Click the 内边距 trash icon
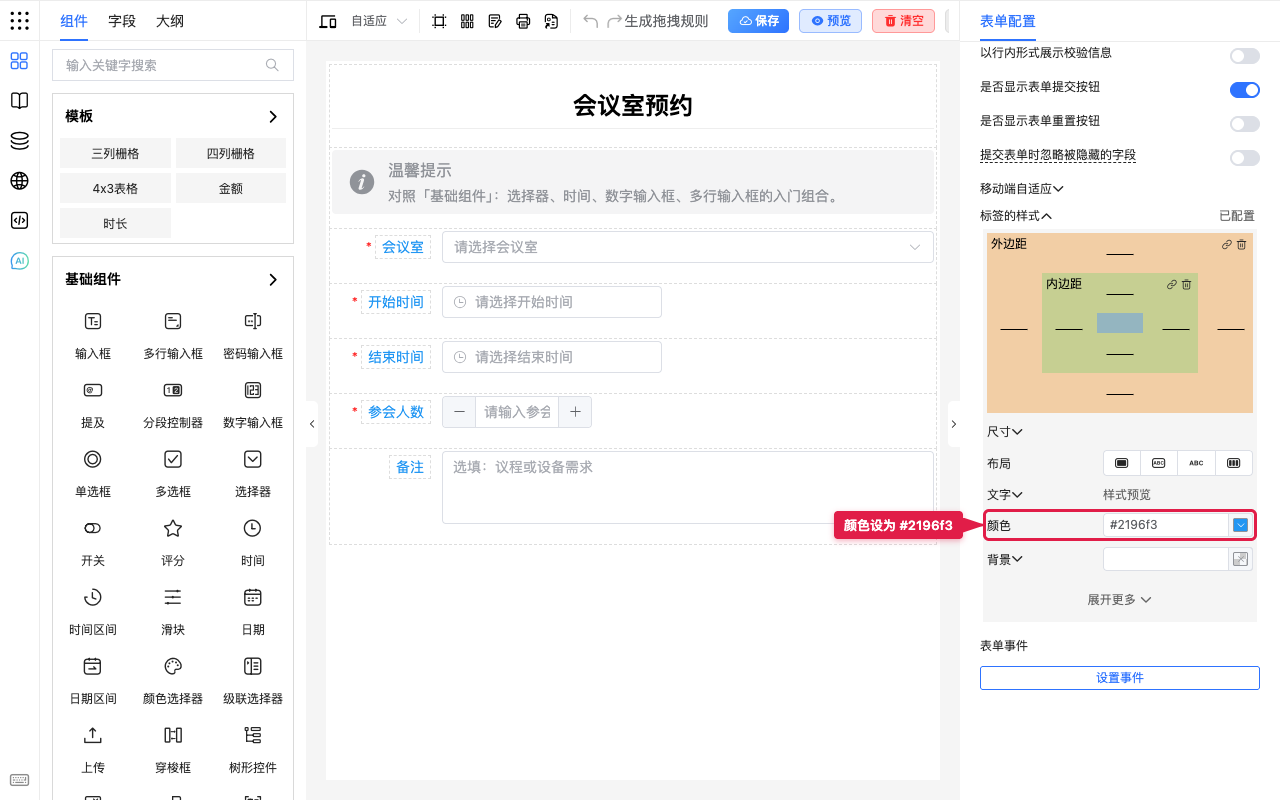The width and height of the screenshot is (1280, 800). [1186, 285]
